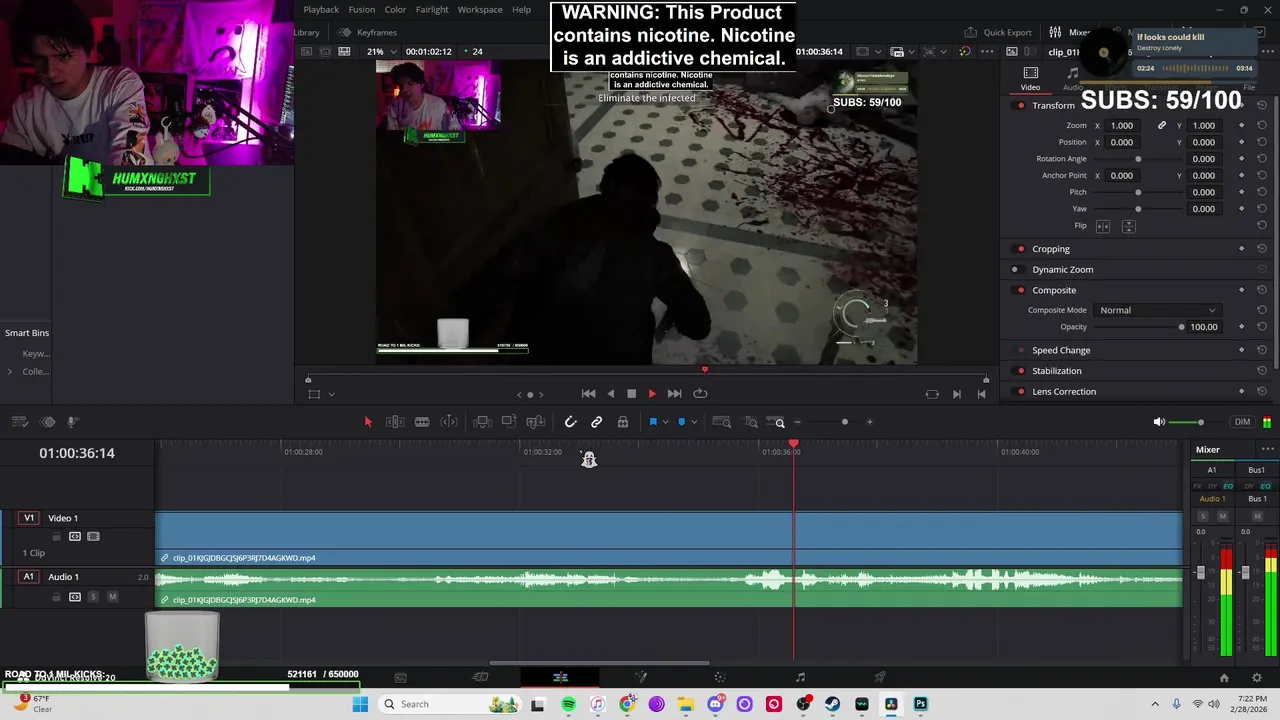The width and height of the screenshot is (1280, 720).
Task: Adjust the timeline zoom slider handle
Action: click(x=844, y=422)
